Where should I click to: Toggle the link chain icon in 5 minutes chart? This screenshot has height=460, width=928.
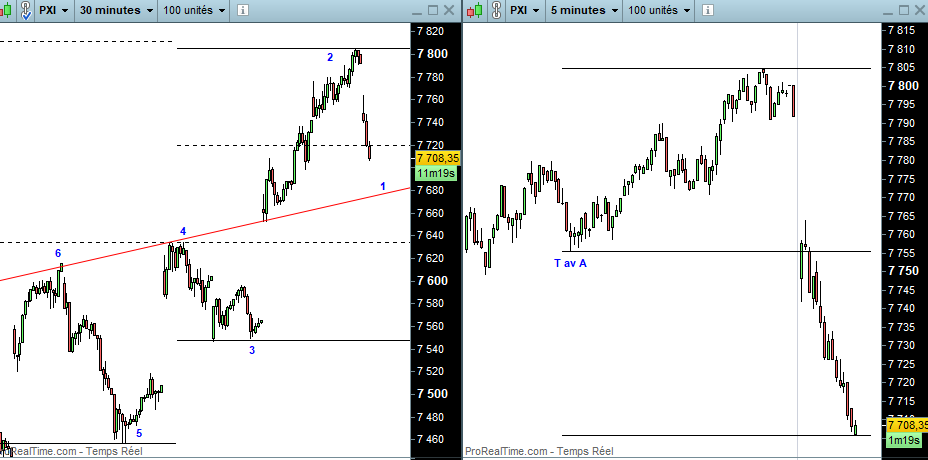[x=496, y=10]
